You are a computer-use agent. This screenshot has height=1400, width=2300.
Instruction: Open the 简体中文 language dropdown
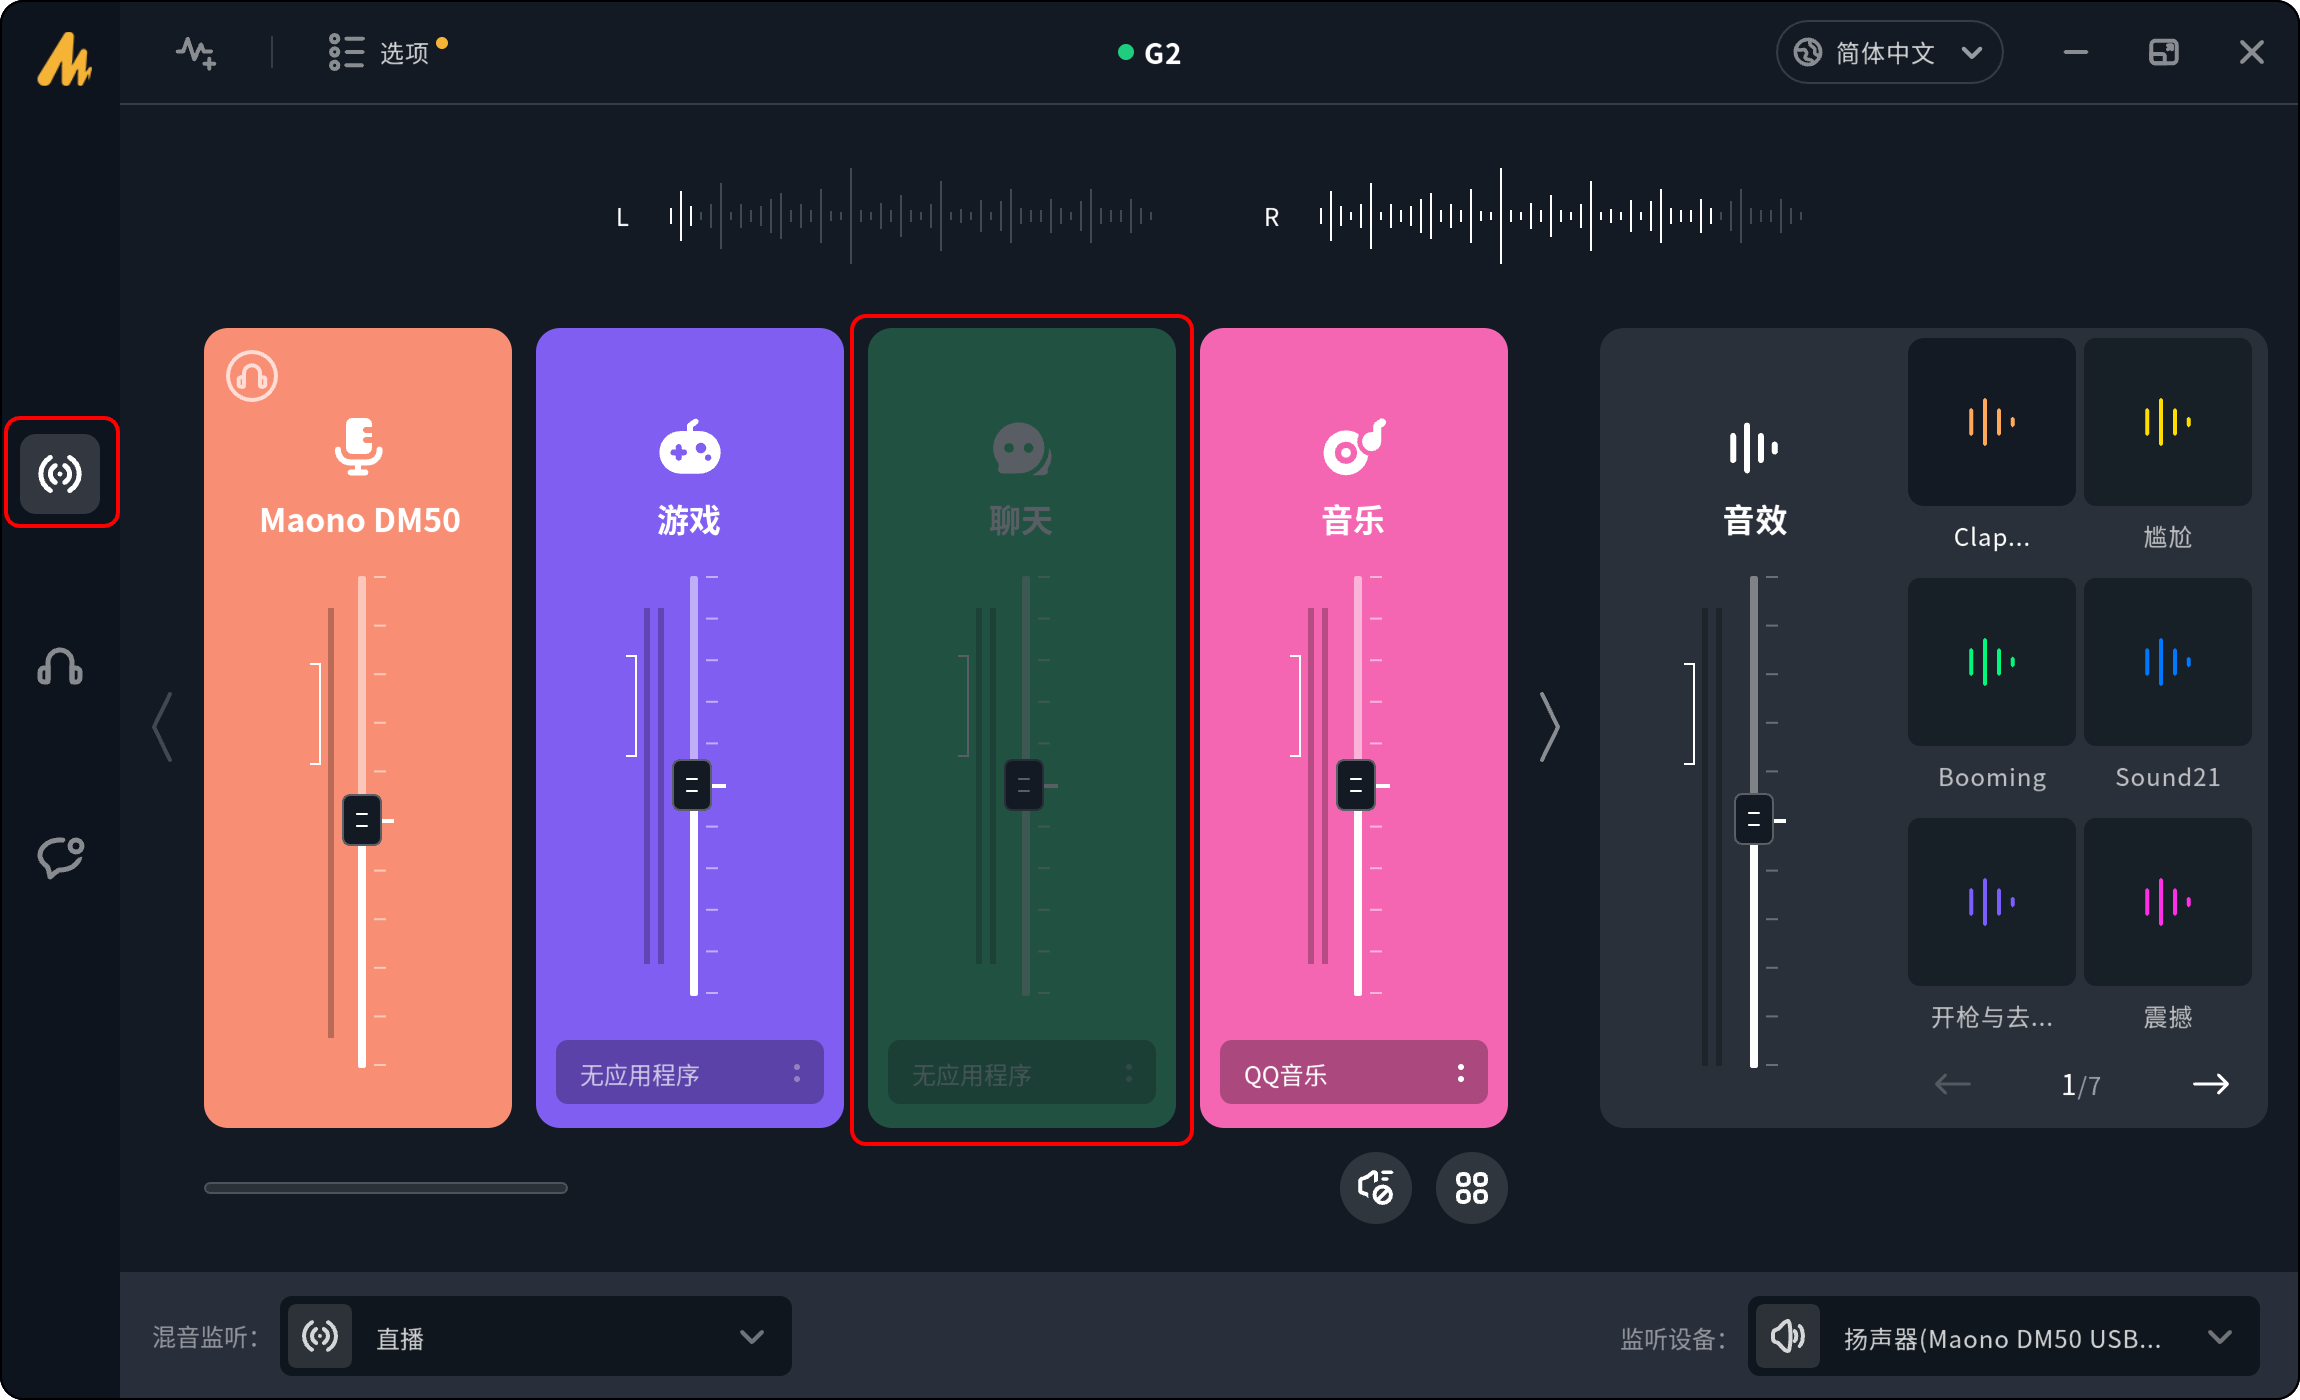pyautogui.click(x=1888, y=52)
